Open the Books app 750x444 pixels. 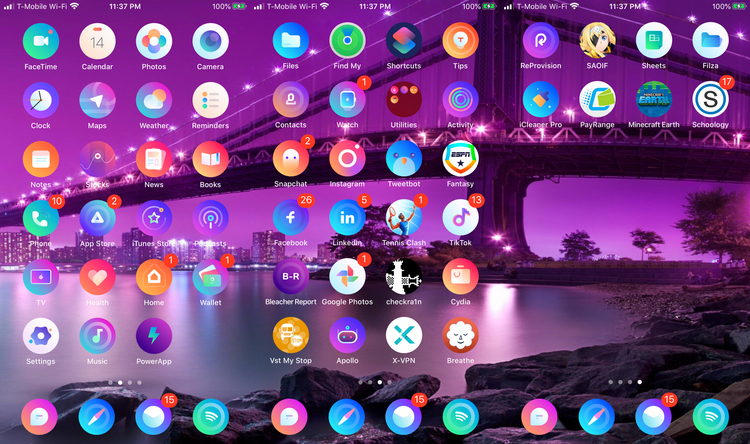210,159
